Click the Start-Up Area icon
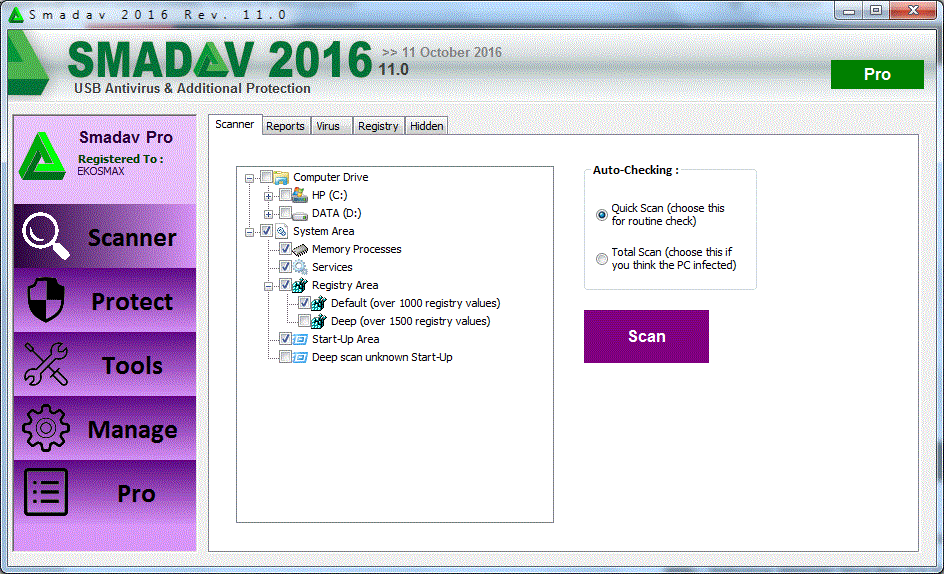This screenshot has height=574, width=944. (300, 339)
